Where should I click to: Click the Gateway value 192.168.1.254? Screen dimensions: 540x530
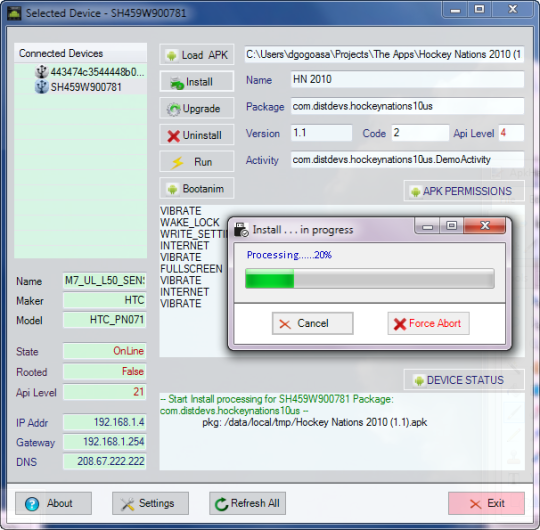105,441
